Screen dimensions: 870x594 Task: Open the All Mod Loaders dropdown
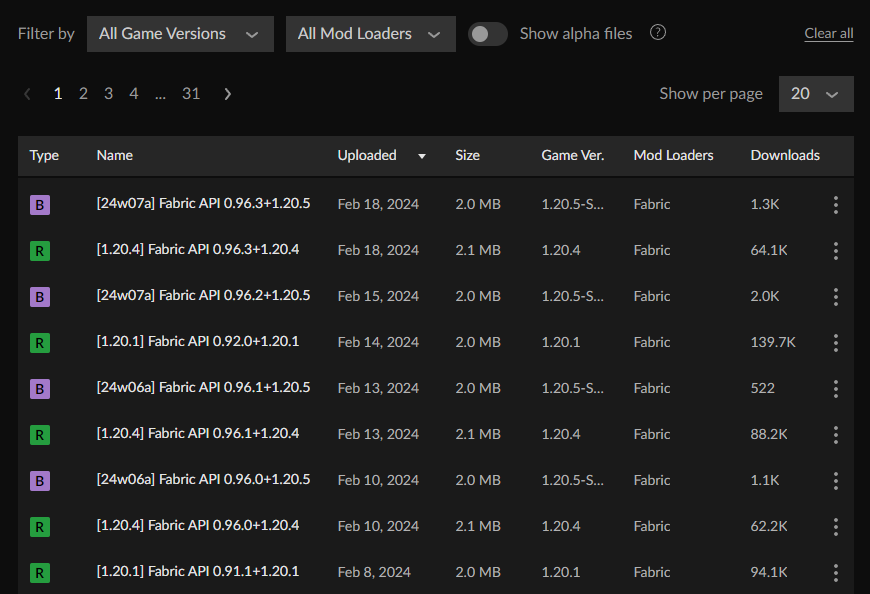[371, 34]
